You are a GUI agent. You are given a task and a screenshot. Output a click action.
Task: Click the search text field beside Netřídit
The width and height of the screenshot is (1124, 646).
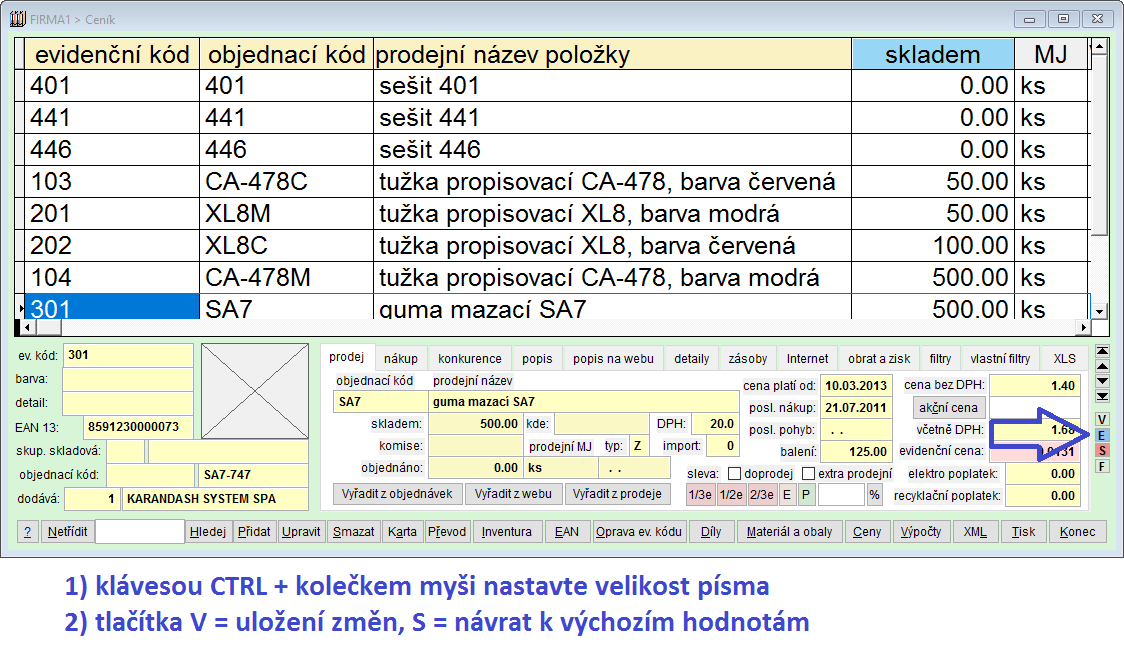click(x=140, y=532)
